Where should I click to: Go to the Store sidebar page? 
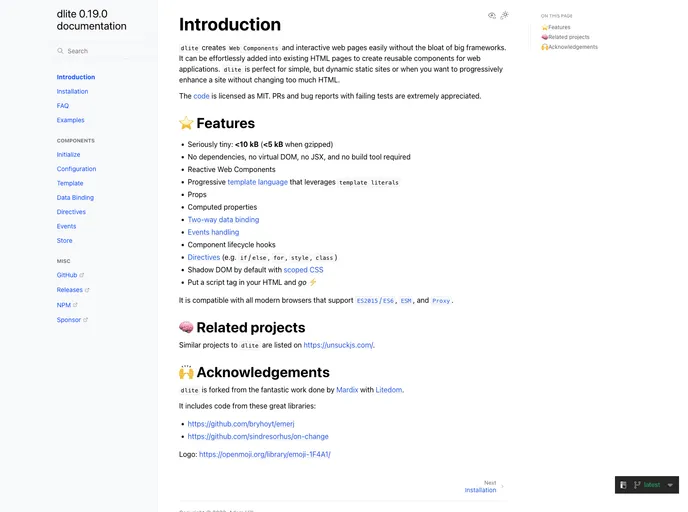coord(64,240)
